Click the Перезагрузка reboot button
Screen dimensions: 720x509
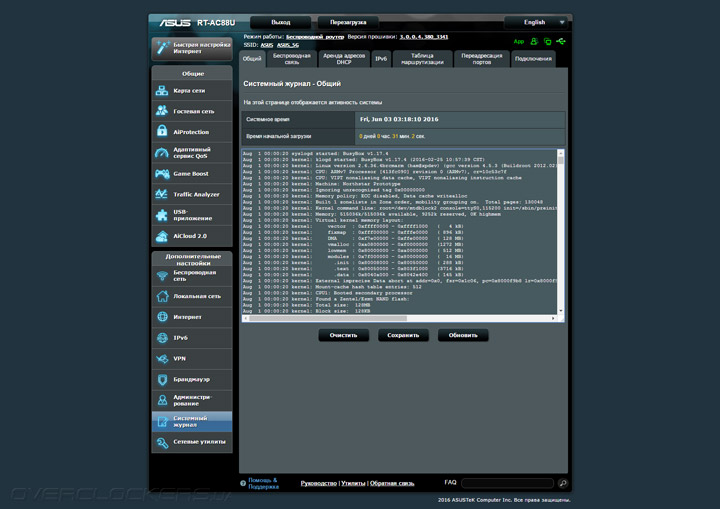(348, 22)
